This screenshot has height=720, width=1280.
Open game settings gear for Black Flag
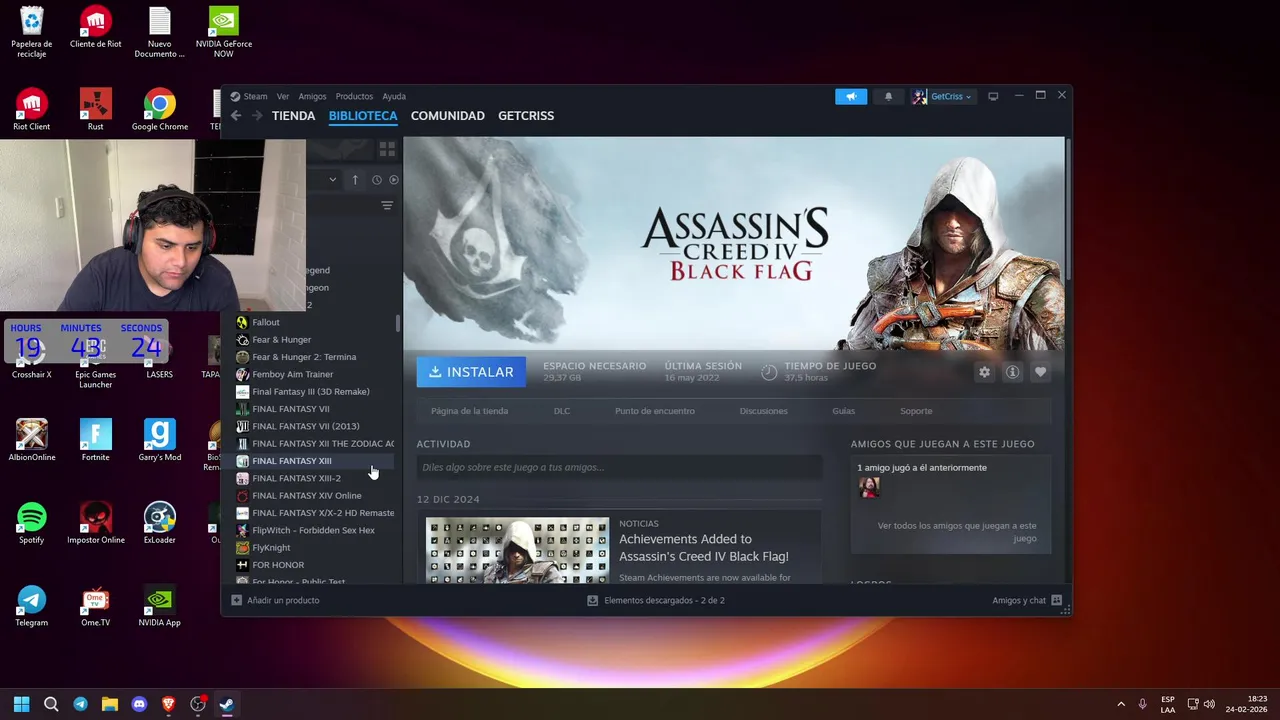[x=984, y=372]
